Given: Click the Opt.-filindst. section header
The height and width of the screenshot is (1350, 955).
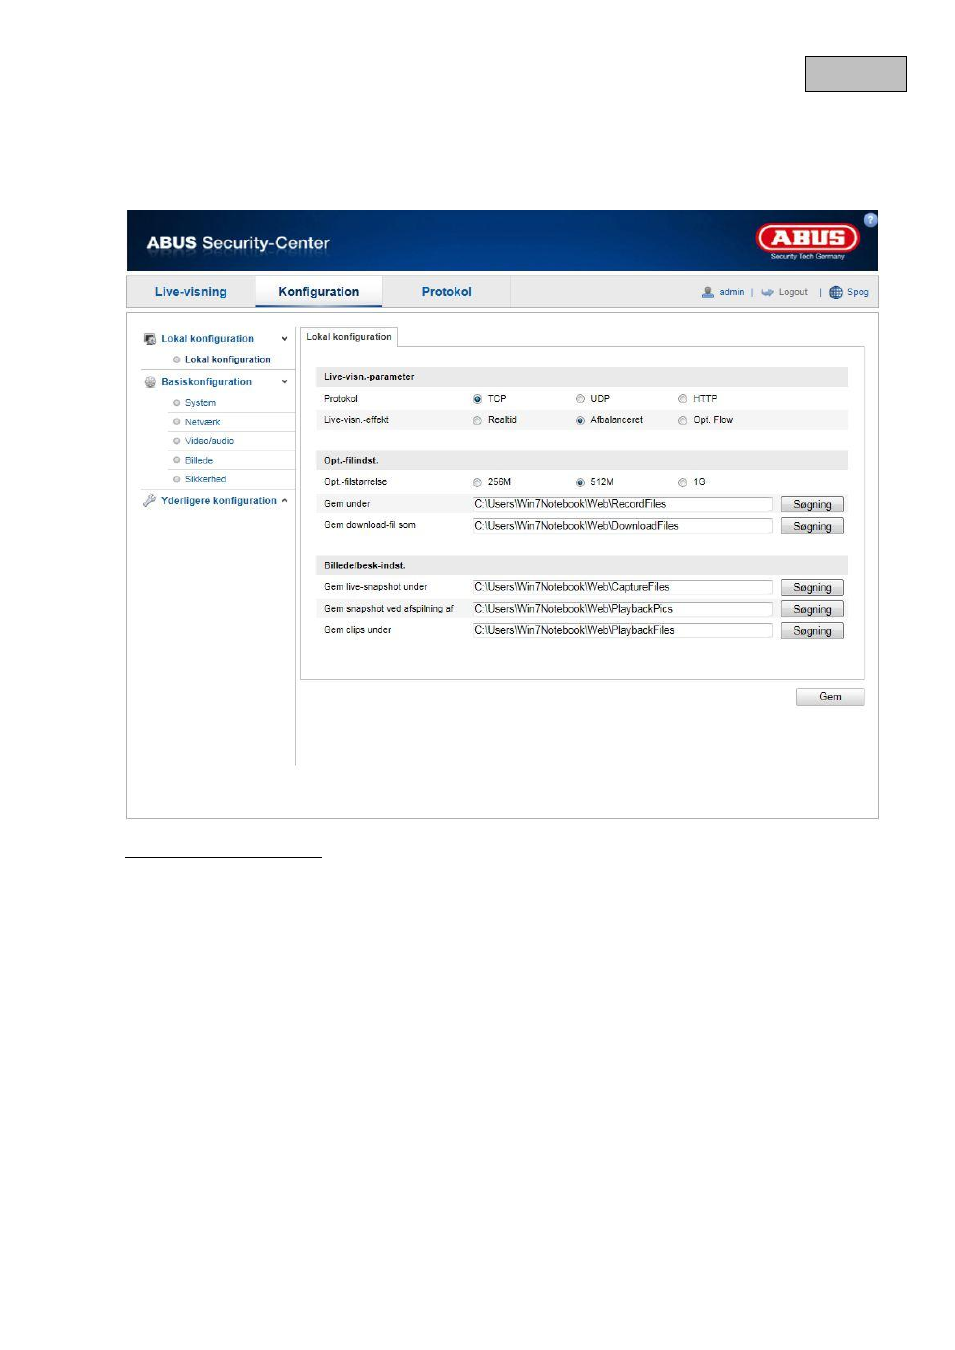Looking at the screenshot, I should click(x=582, y=461).
